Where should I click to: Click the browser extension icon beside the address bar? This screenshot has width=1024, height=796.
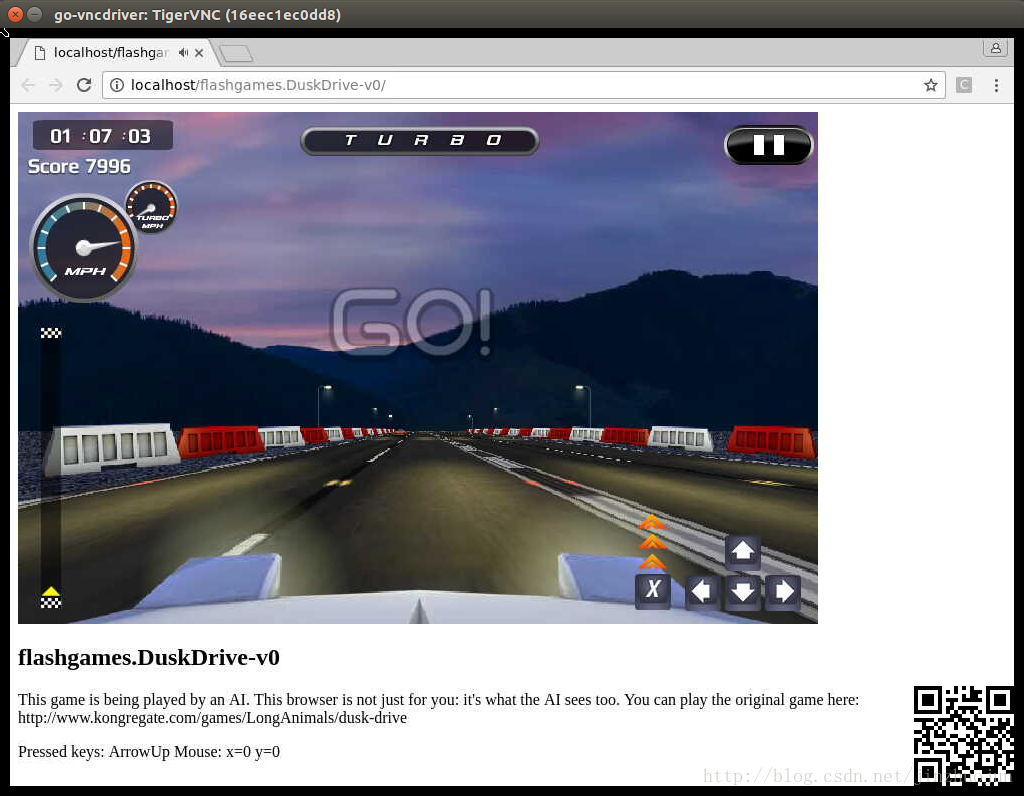click(964, 85)
